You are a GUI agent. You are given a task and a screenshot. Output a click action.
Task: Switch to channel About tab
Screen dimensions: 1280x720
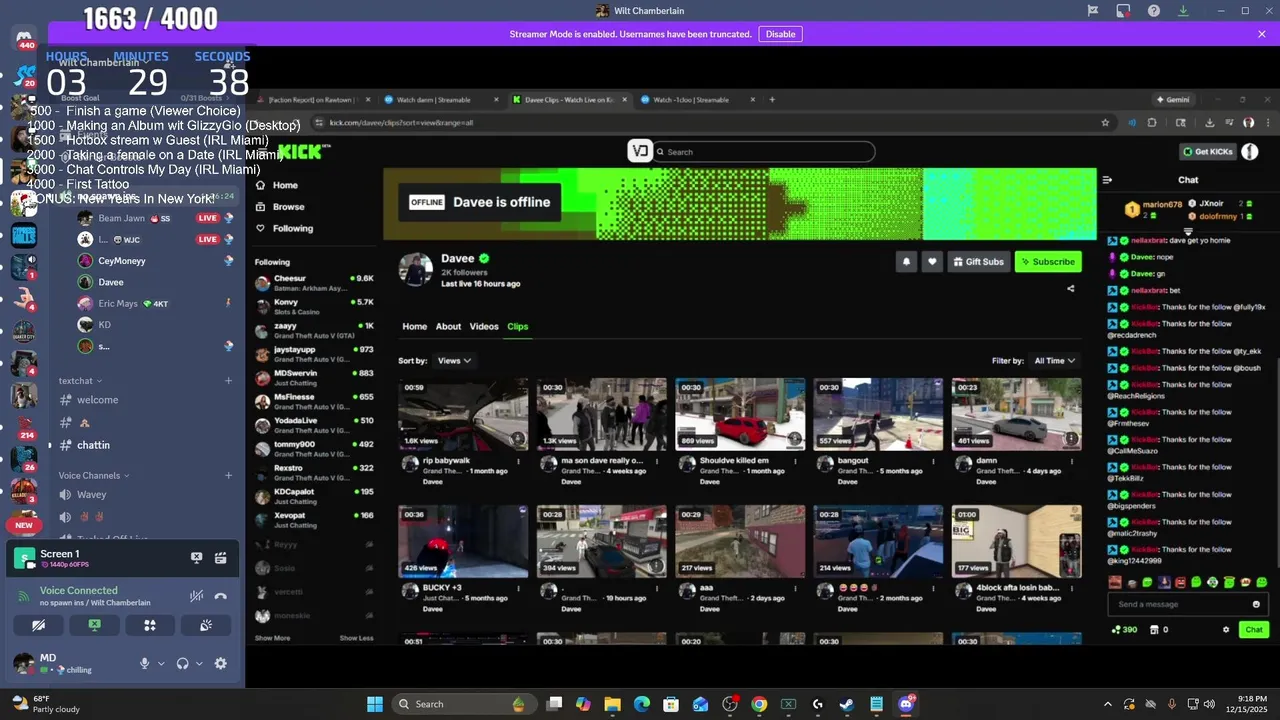pyautogui.click(x=448, y=327)
